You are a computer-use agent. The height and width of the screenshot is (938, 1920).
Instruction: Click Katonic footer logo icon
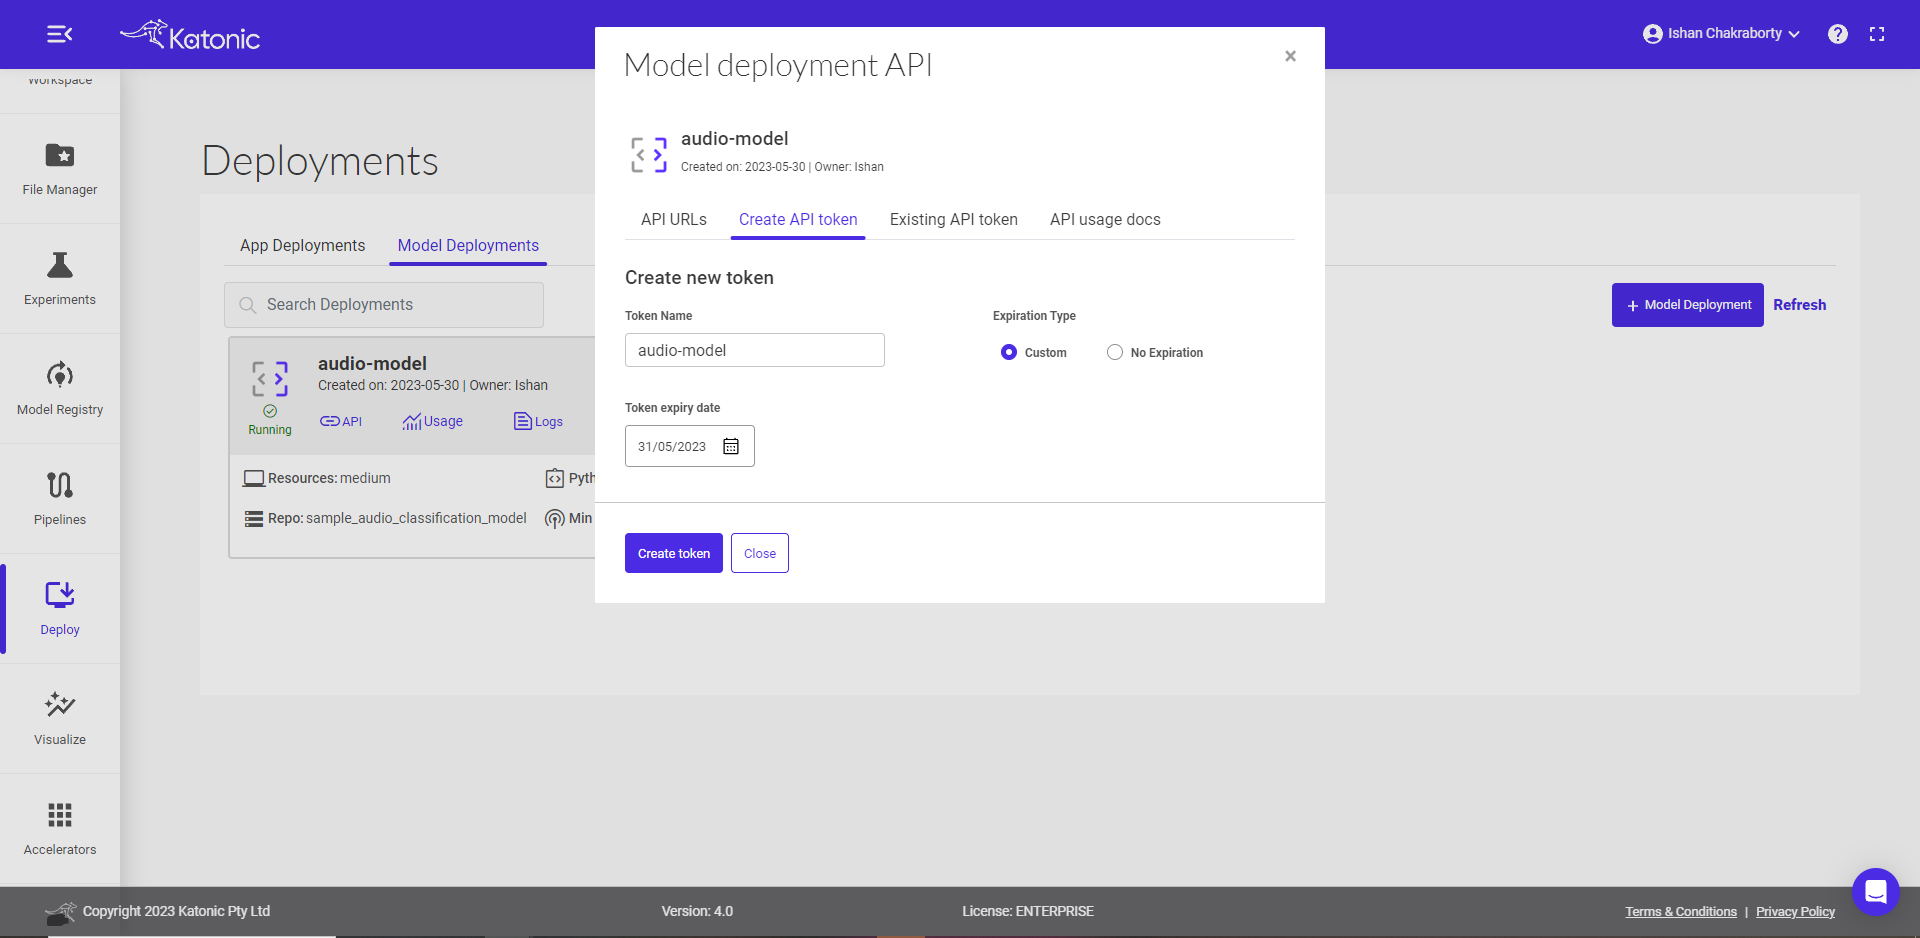click(x=61, y=912)
